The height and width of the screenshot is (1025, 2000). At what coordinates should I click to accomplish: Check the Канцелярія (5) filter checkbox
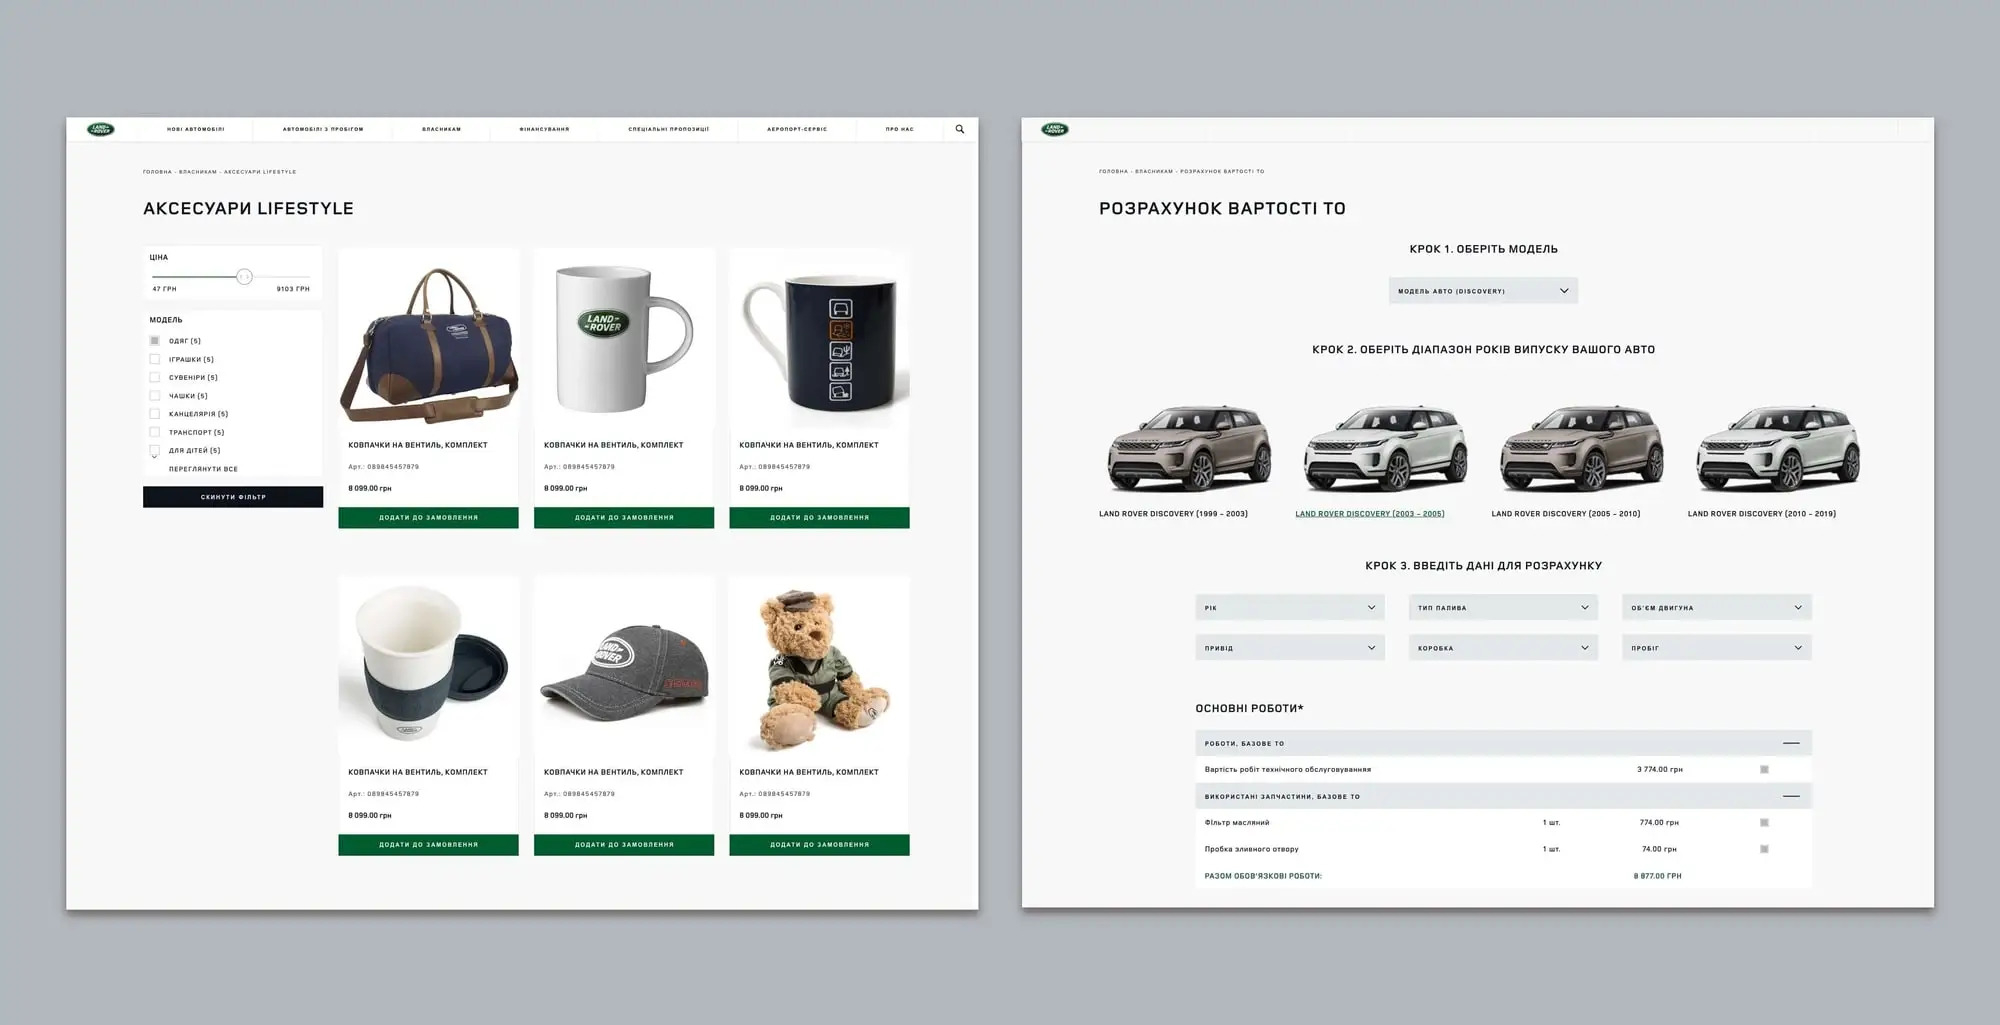[155, 414]
